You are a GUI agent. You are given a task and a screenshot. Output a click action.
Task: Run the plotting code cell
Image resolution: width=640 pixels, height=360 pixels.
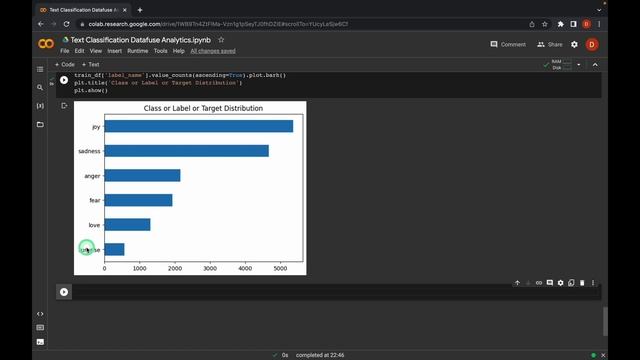[64, 80]
